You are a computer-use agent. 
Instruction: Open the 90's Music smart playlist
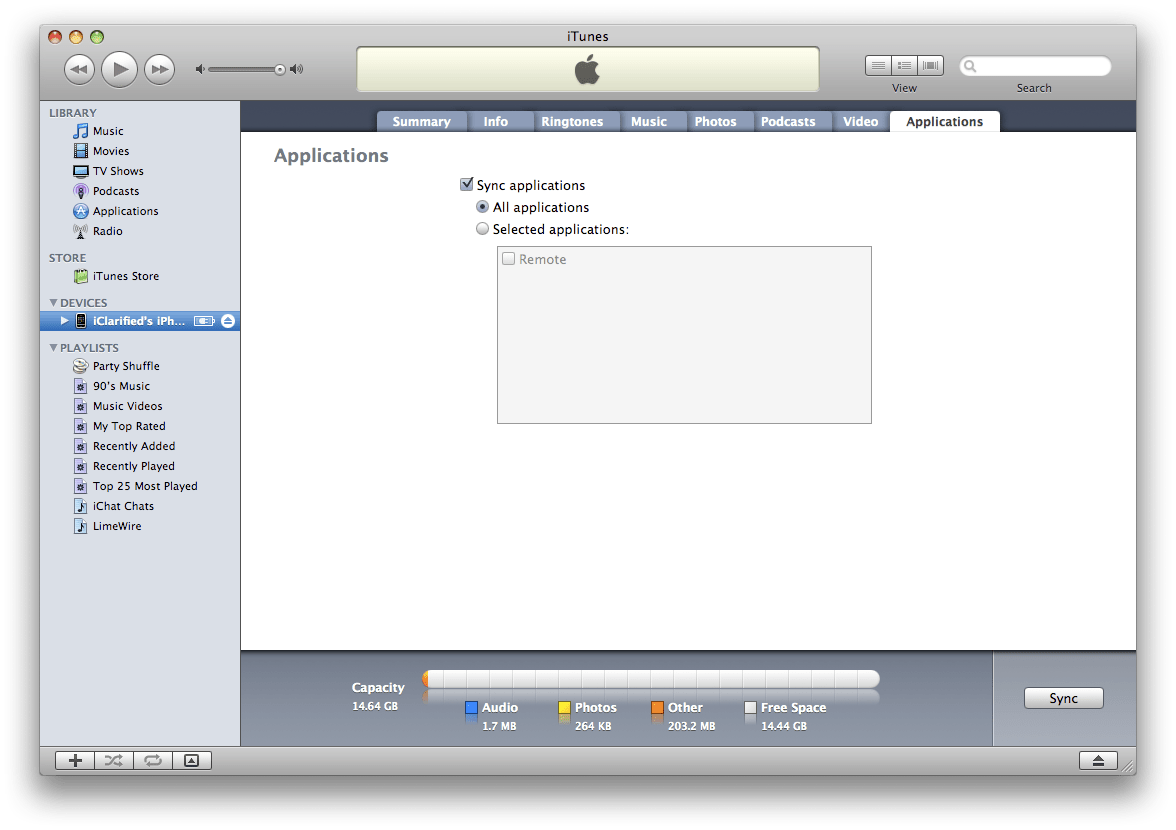pyautogui.click(x=121, y=386)
